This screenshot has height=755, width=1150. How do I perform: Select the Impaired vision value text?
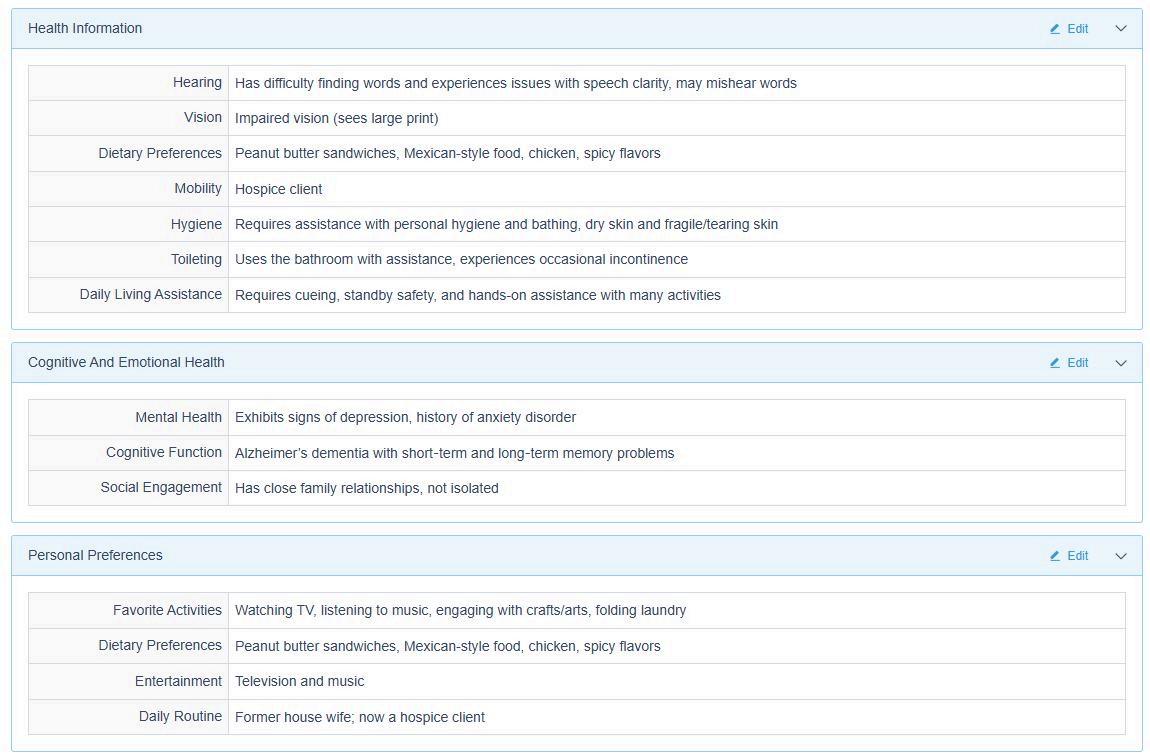[x=336, y=118]
